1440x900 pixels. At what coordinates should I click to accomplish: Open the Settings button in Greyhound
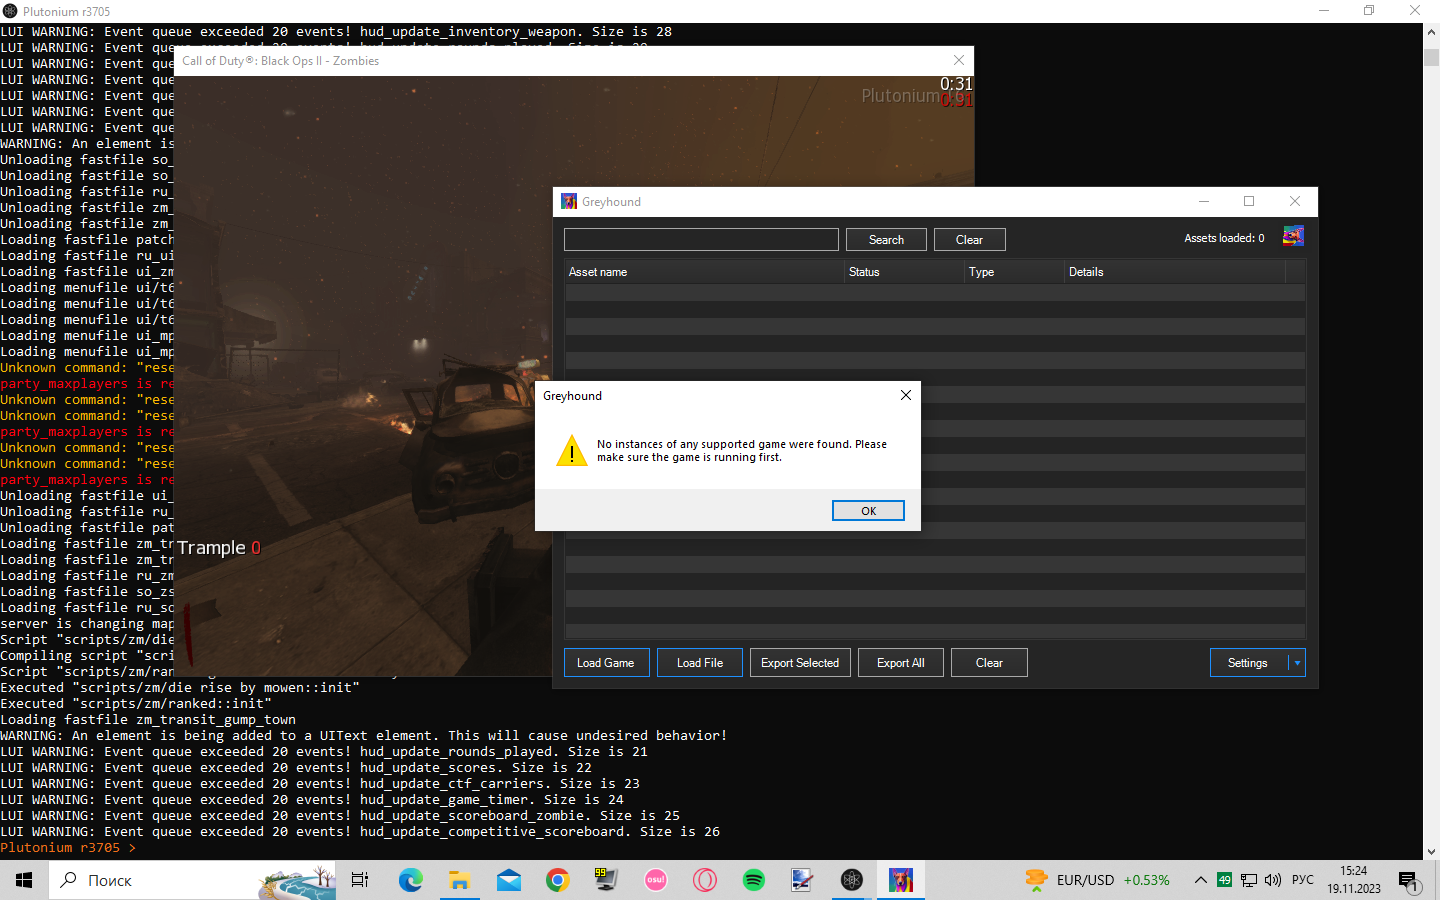(x=1248, y=663)
